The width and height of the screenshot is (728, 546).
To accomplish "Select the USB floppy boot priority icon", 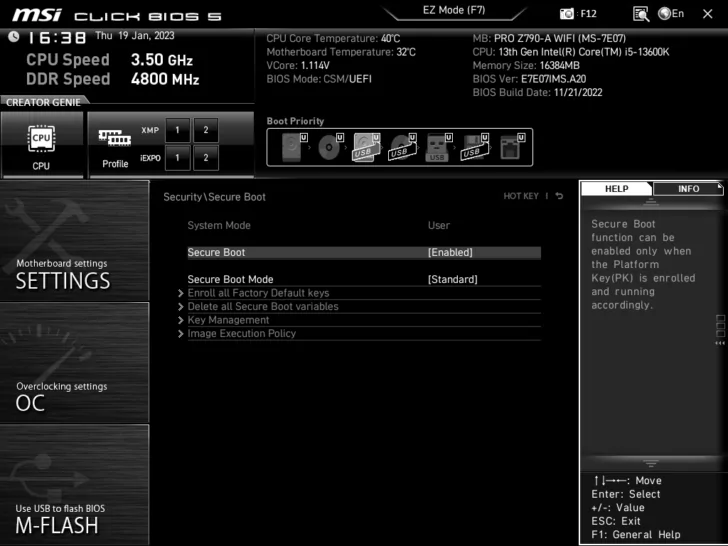I will pos(474,147).
